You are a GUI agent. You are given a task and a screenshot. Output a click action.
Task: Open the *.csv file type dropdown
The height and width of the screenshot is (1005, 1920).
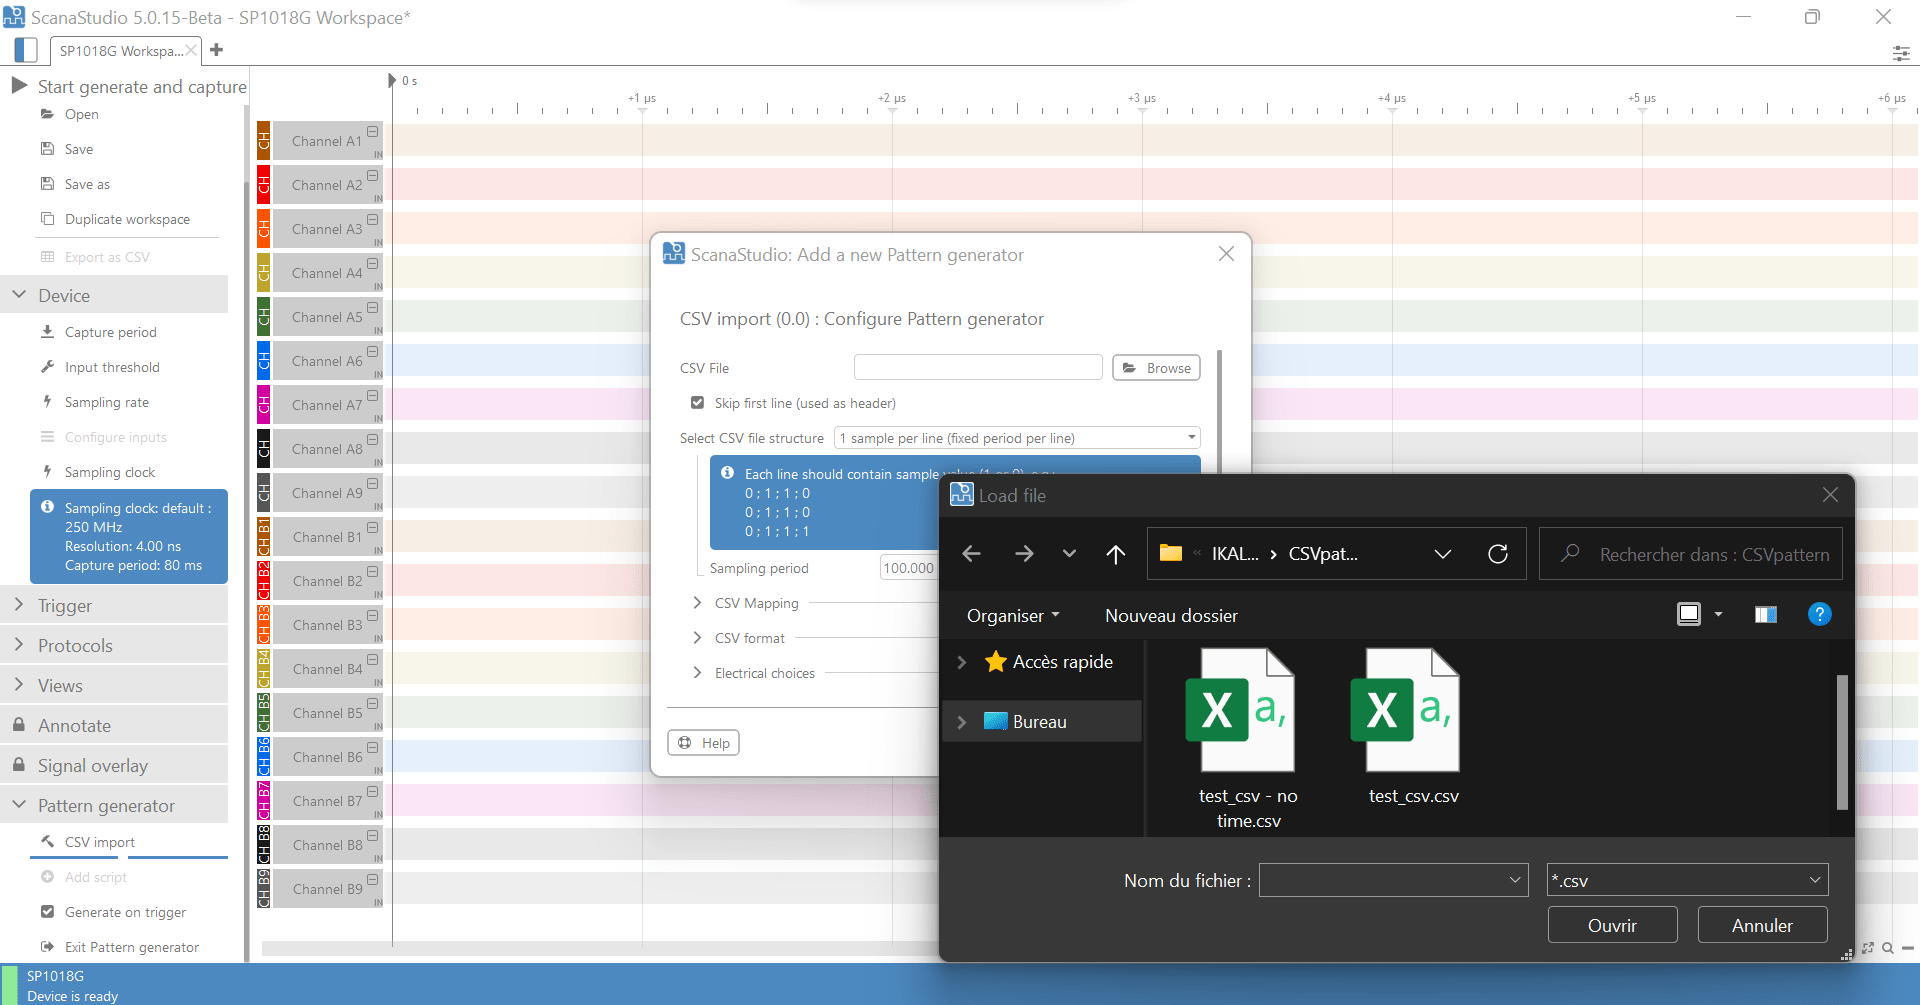coord(1687,880)
